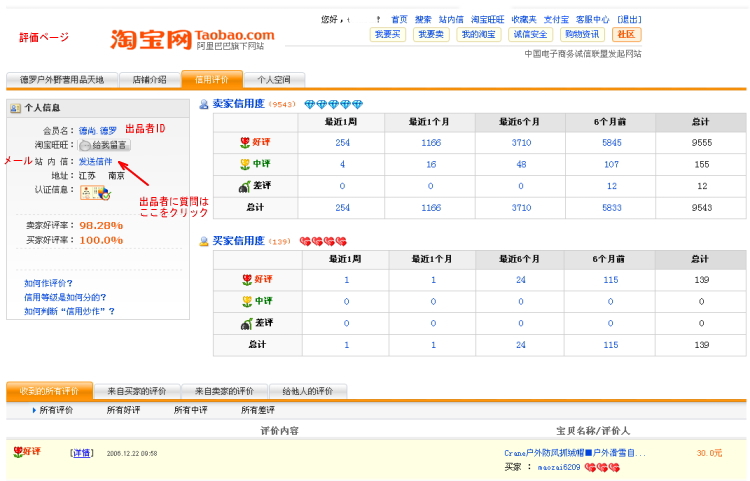750x481 pixels.
Task: Click the 给我留言 Wangwang message icon
Action: coord(104,146)
